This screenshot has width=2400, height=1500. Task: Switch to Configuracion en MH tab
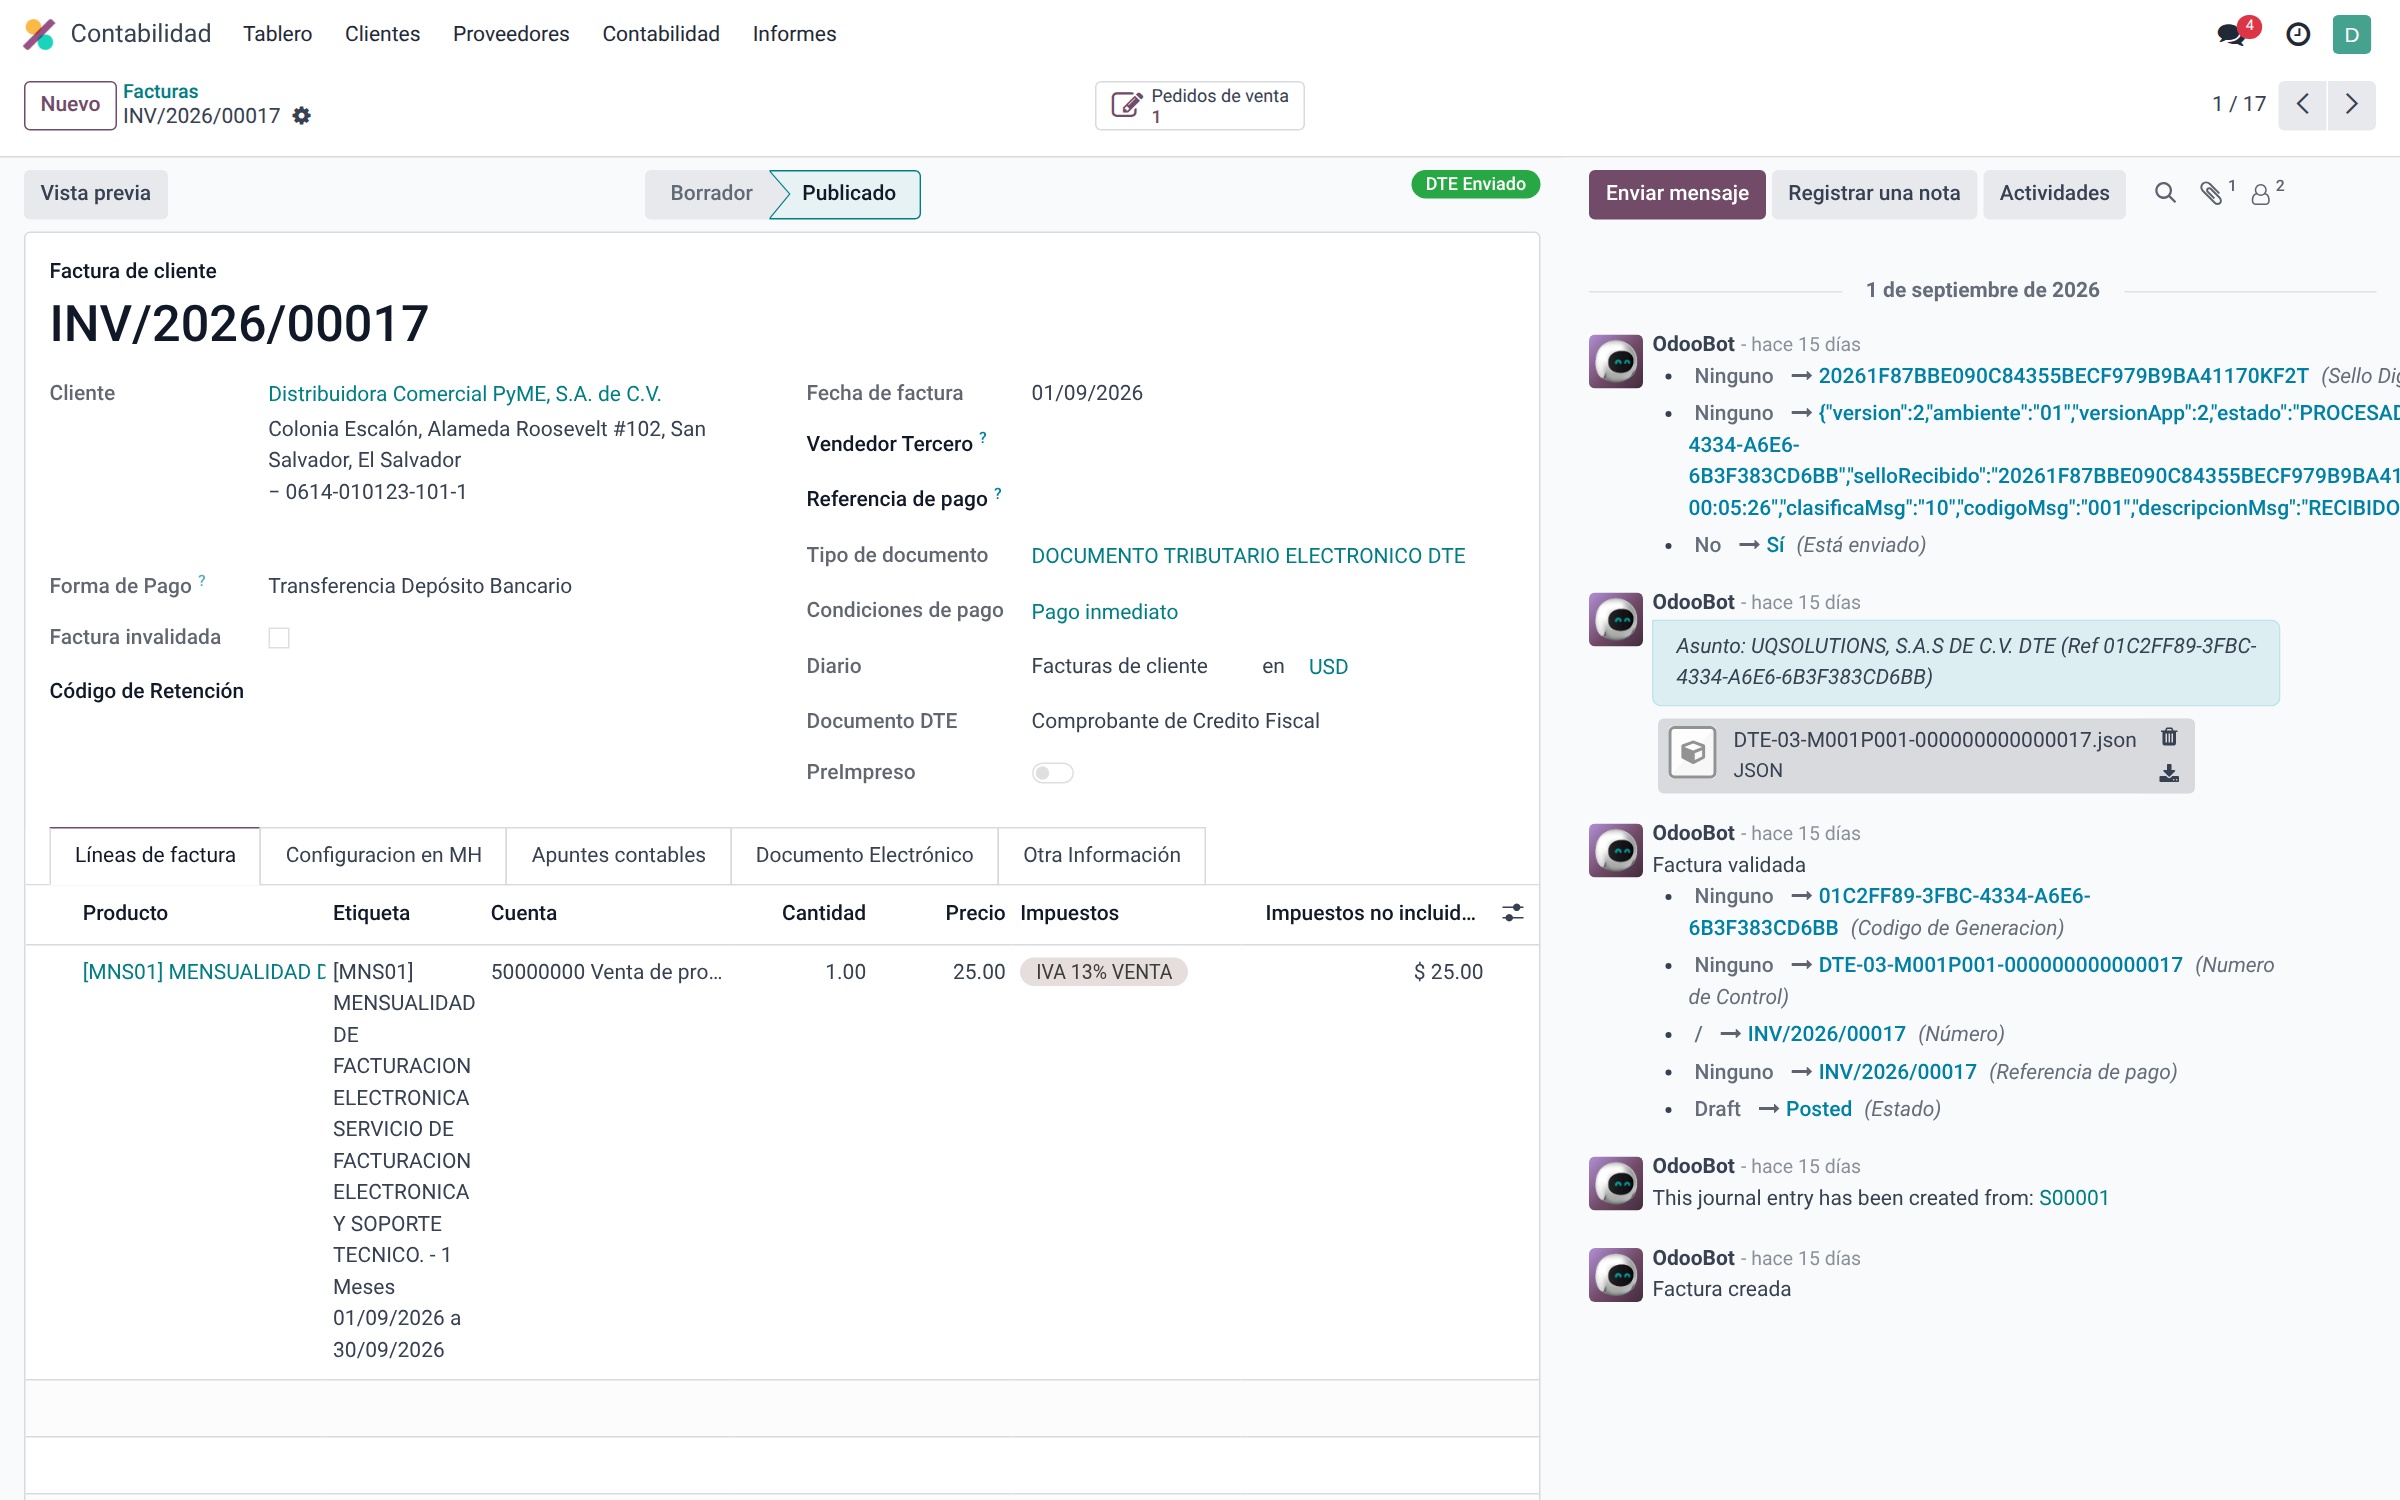(x=383, y=855)
